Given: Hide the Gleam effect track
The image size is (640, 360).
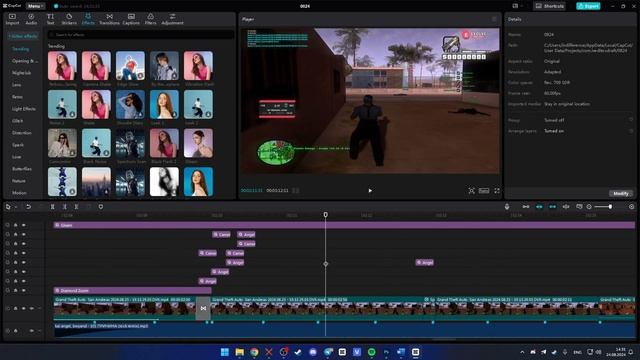Looking at the screenshot, I should coord(24,225).
